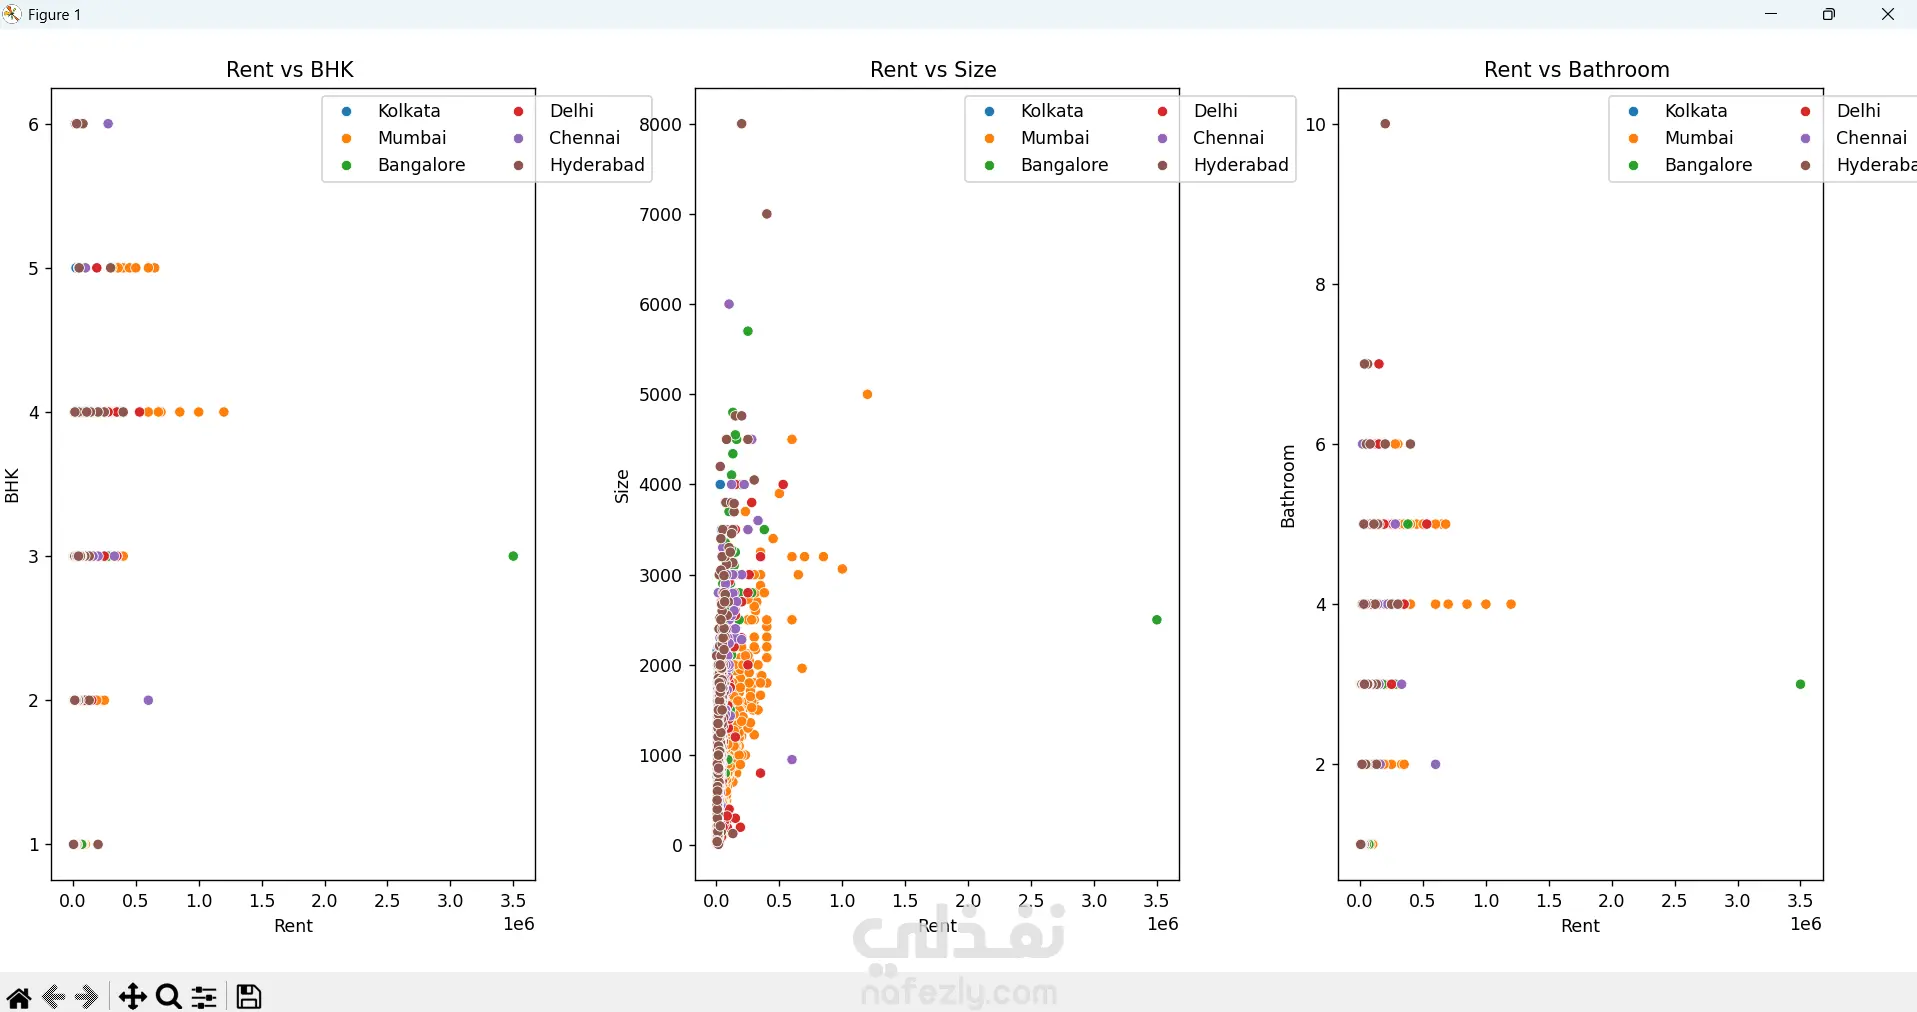Go forward to the next view
1917x1012 pixels.
(x=87, y=997)
